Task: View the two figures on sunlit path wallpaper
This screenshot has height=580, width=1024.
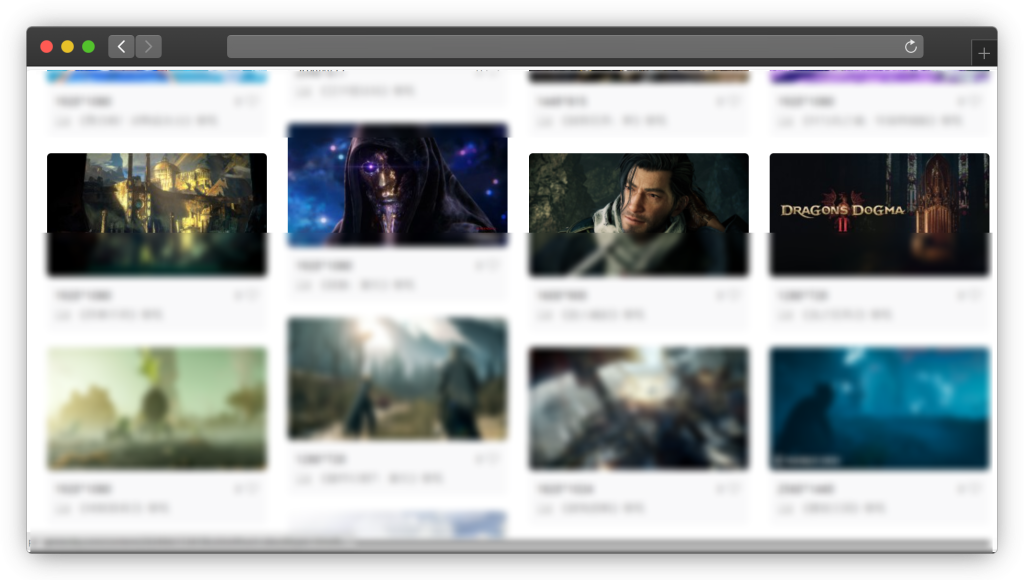Action: tap(397, 378)
